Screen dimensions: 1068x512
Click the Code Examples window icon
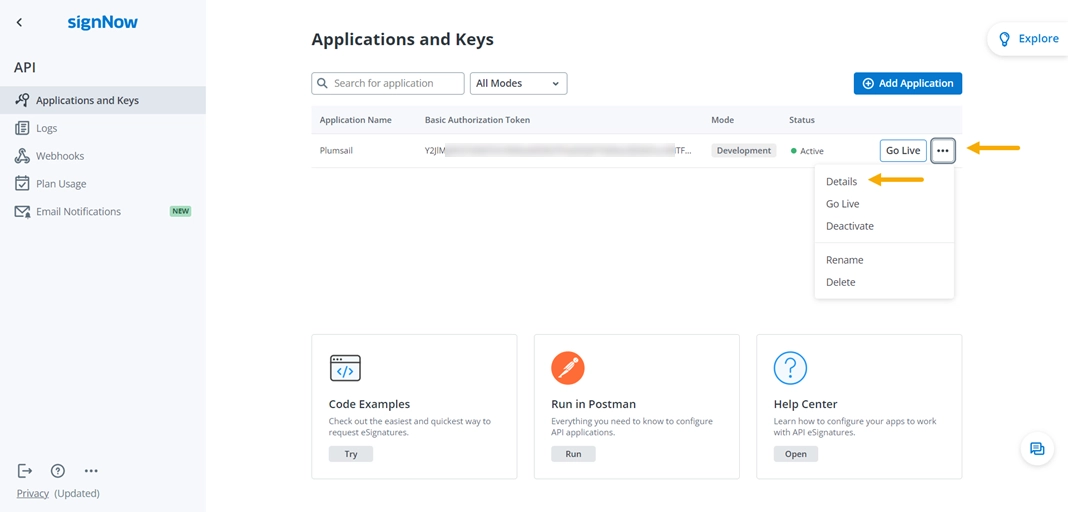(x=345, y=368)
